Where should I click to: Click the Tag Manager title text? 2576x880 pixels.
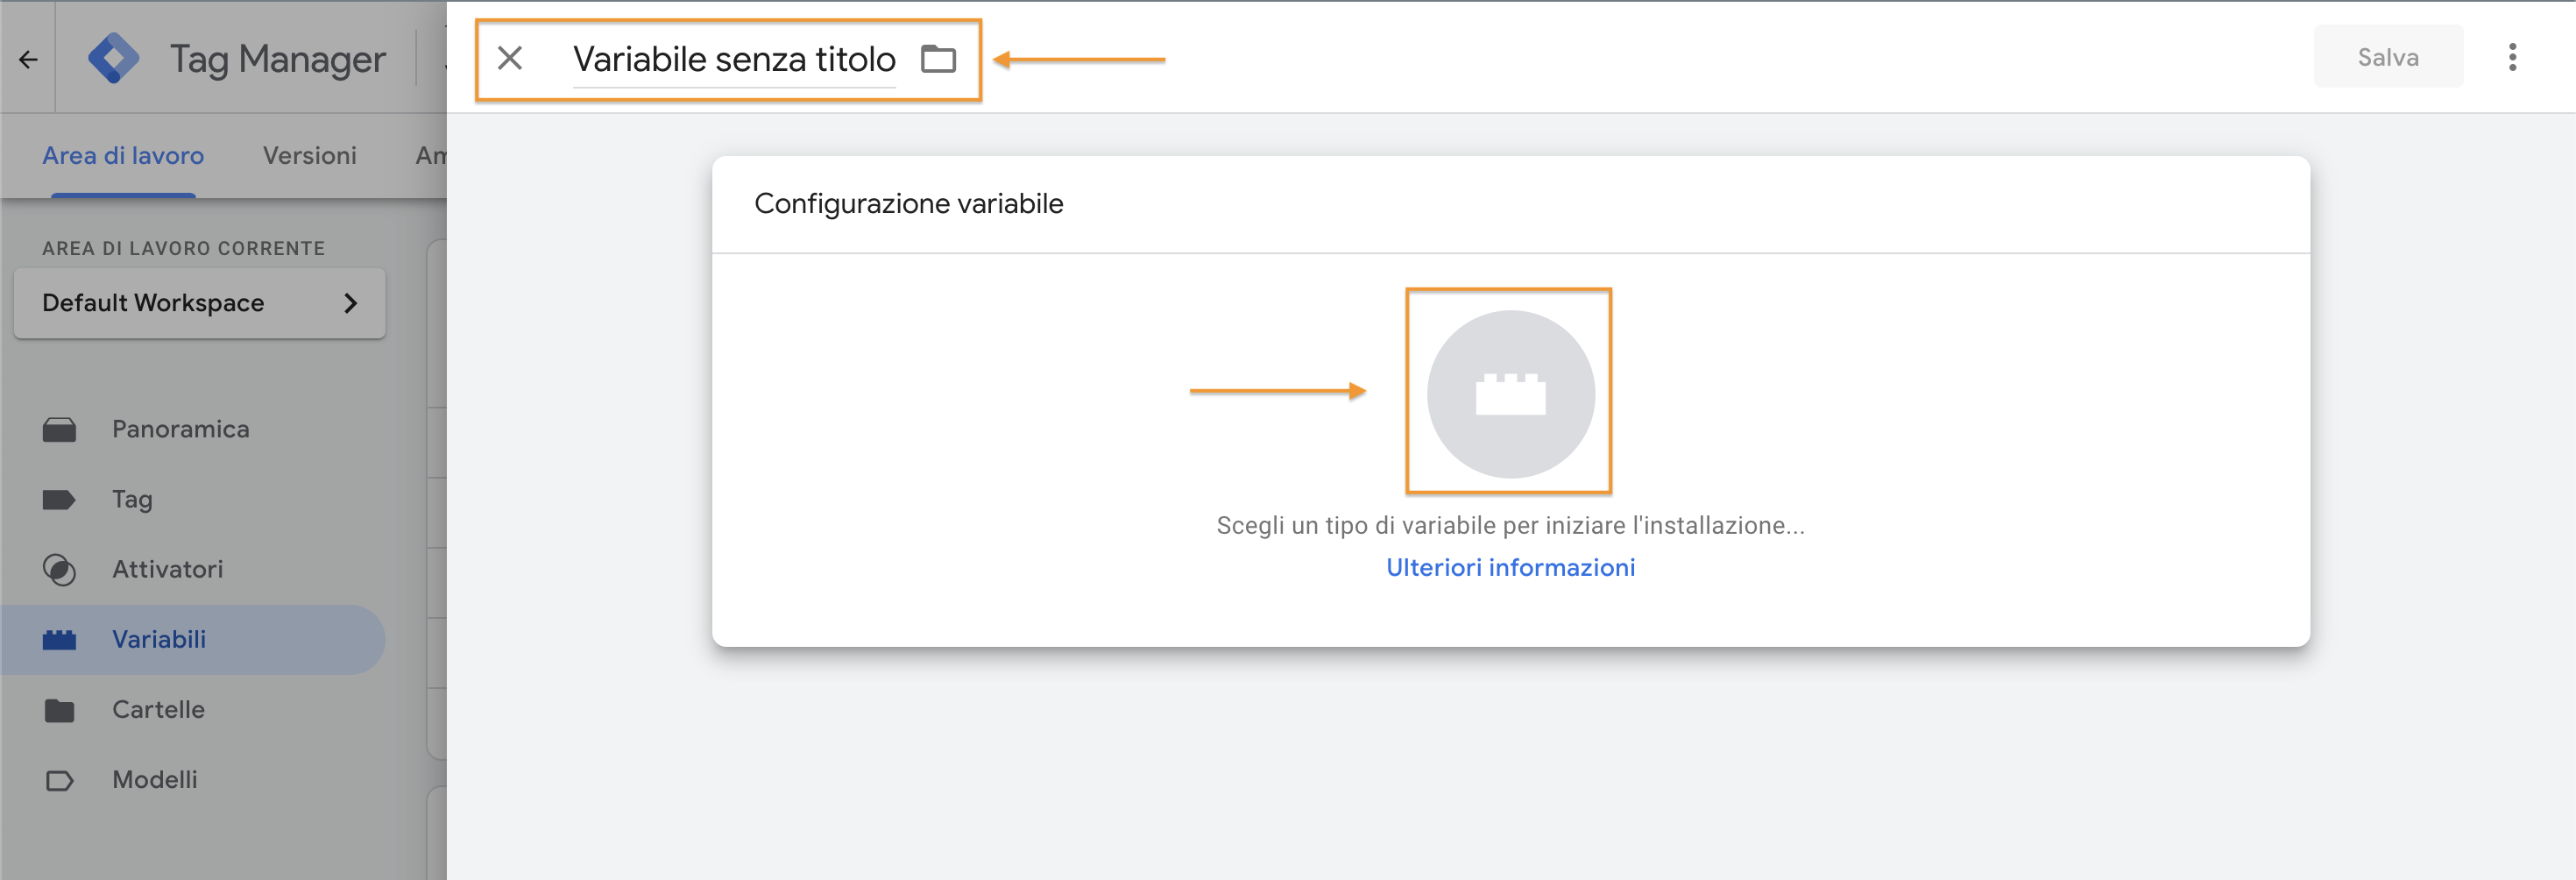click(277, 59)
